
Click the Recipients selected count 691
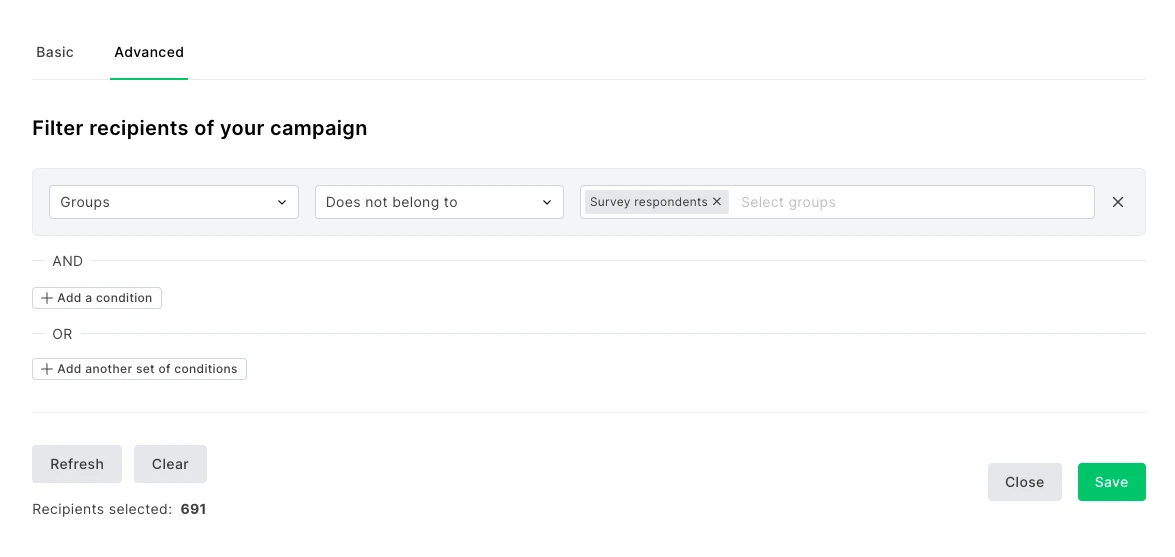click(x=193, y=509)
